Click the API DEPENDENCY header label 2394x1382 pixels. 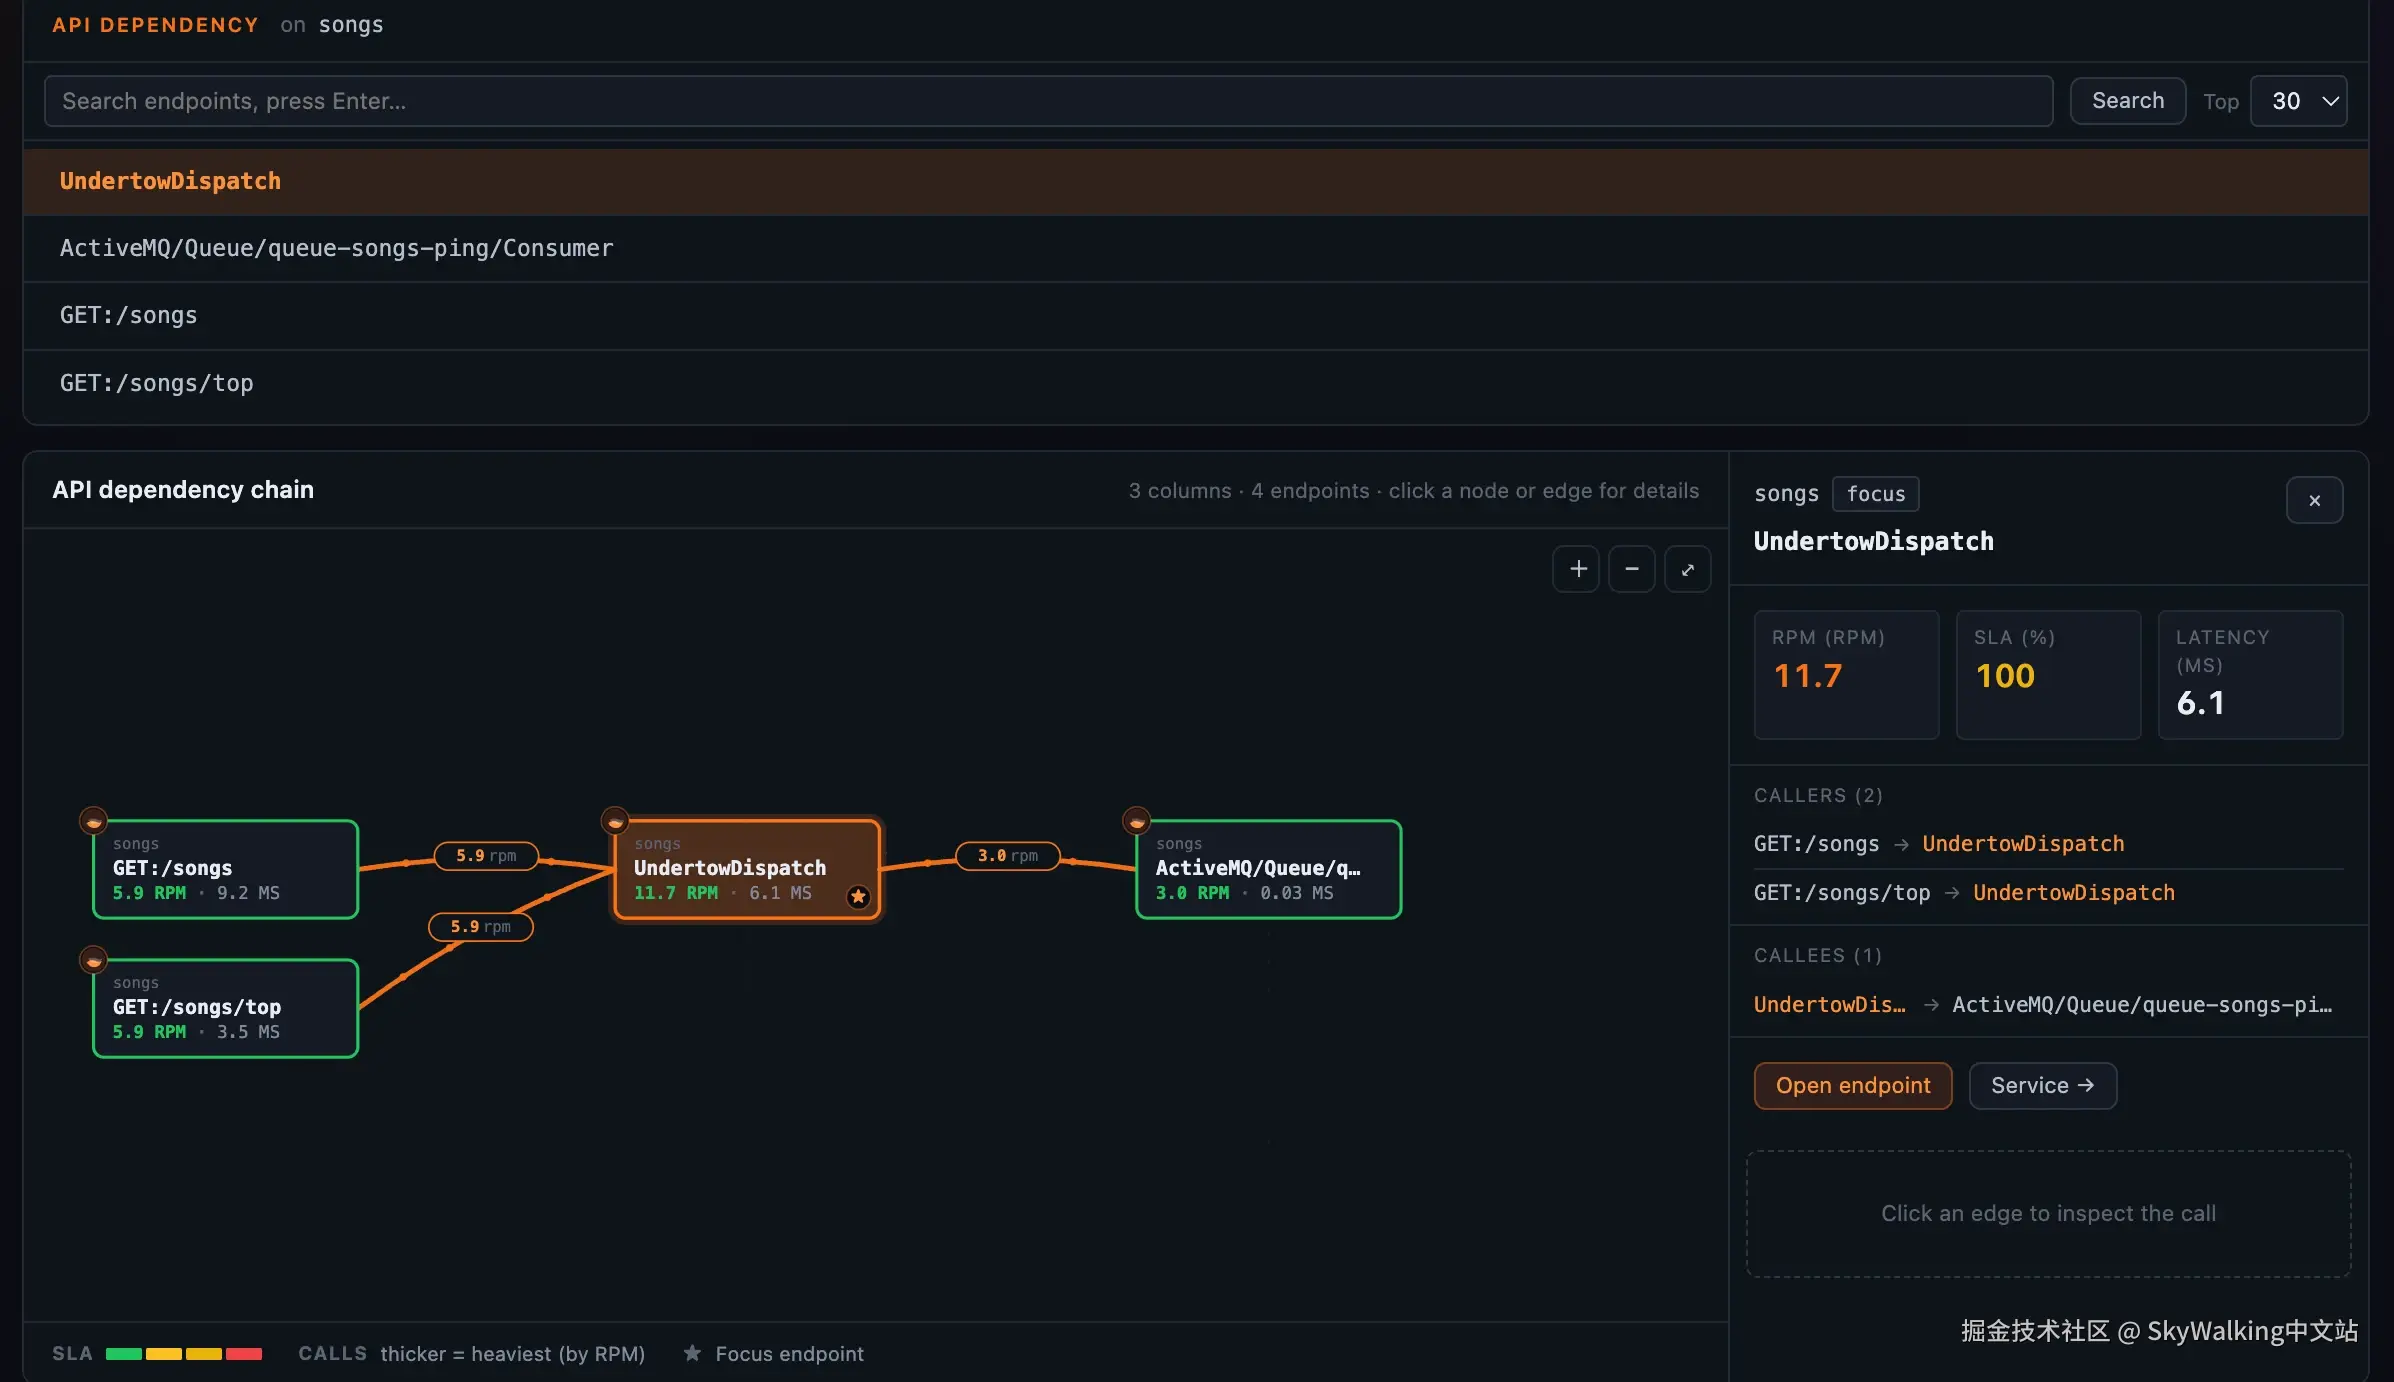pos(155,25)
